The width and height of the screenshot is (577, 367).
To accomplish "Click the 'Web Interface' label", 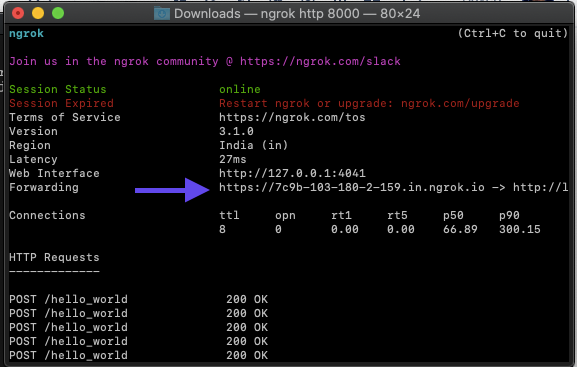I will point(54,173).
